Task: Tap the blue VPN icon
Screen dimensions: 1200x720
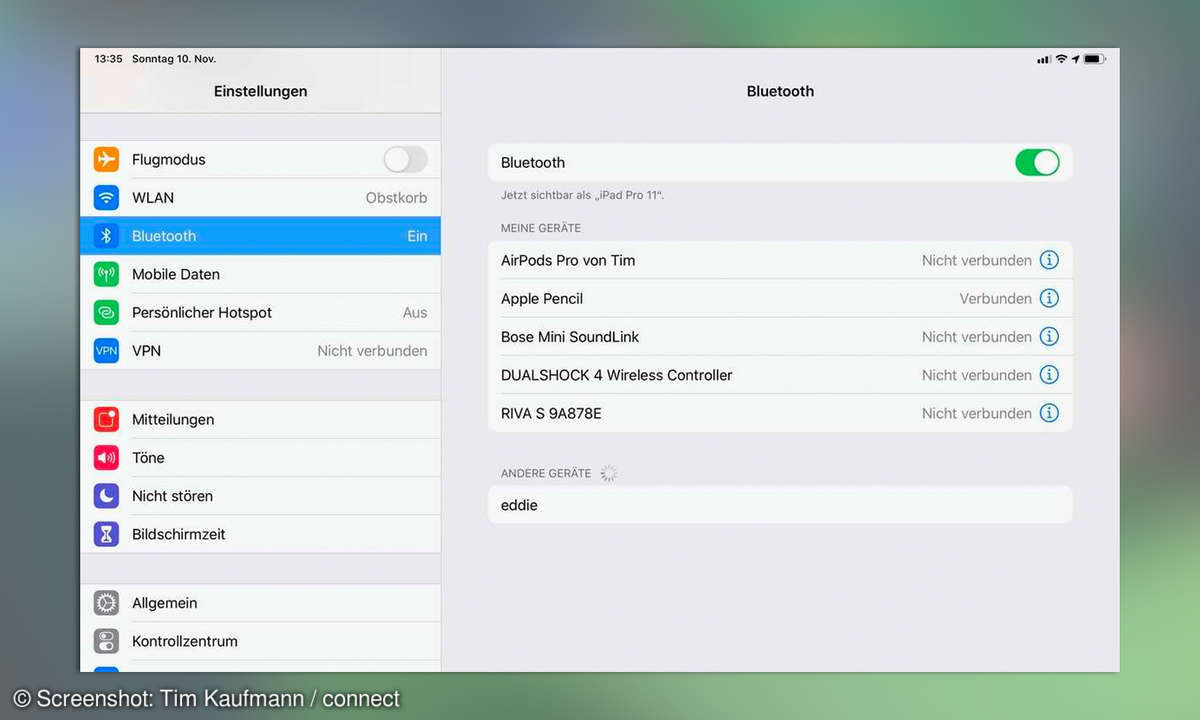Action: (106, 351)
